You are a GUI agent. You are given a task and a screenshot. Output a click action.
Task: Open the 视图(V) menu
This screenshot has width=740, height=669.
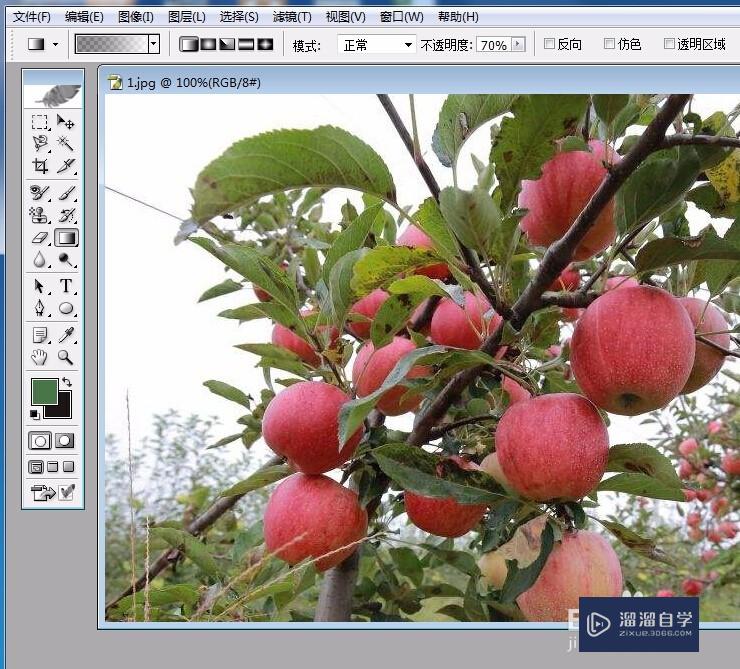coord(346,17)
